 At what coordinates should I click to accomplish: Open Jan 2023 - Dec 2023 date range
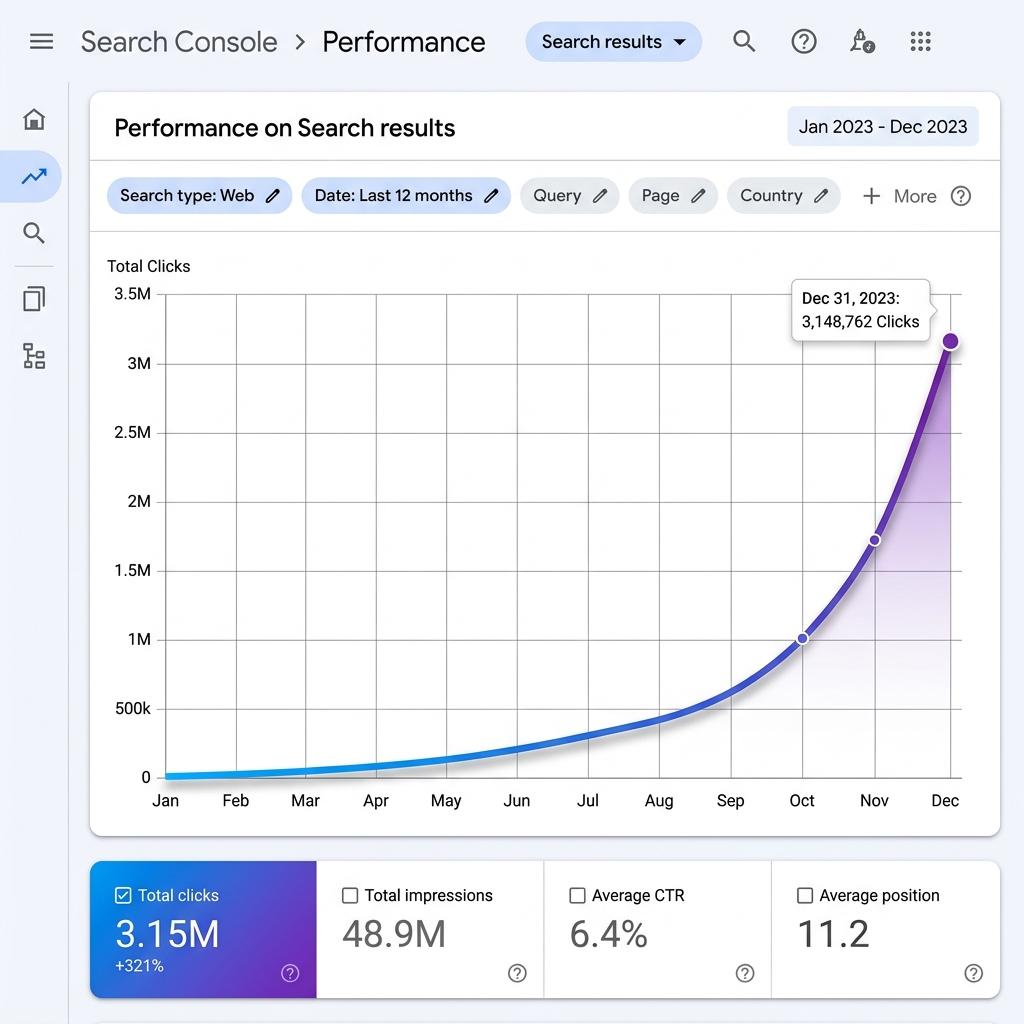point(883,126)
